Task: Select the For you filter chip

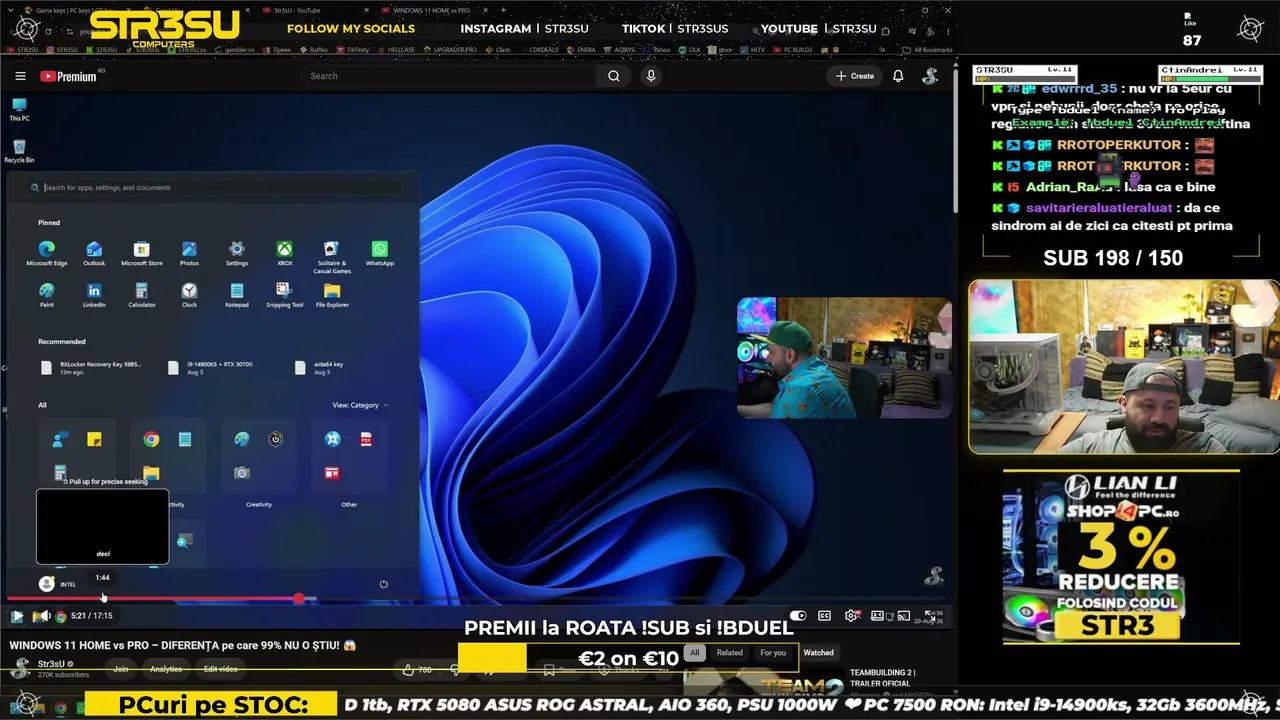Action: [x=773, y=653]
